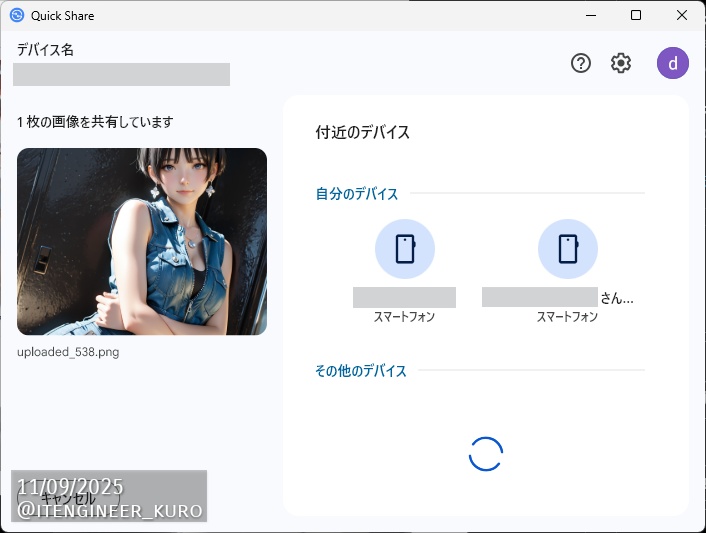
Task: Click '1 枚の画像を共有しています' text
Action: coord(95,122)
